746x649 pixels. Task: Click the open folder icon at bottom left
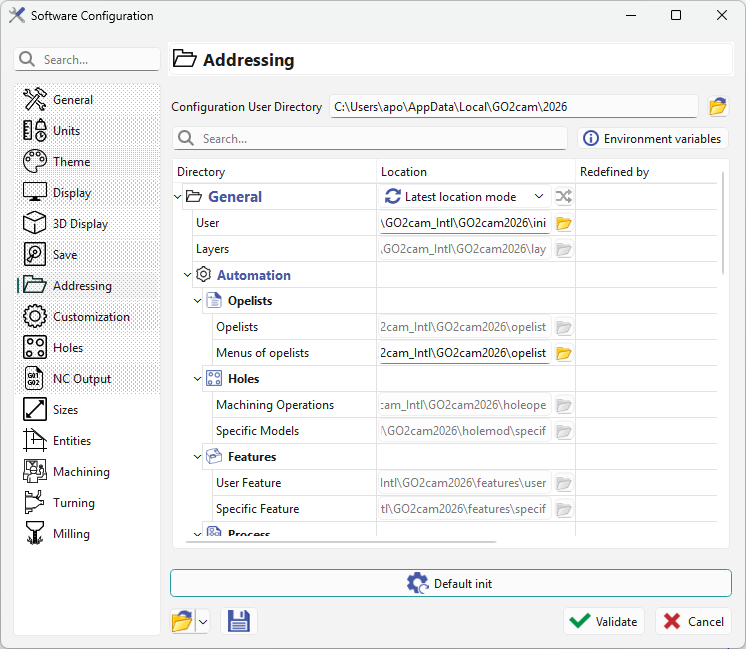pyautogui.click(x=182, y=621)
